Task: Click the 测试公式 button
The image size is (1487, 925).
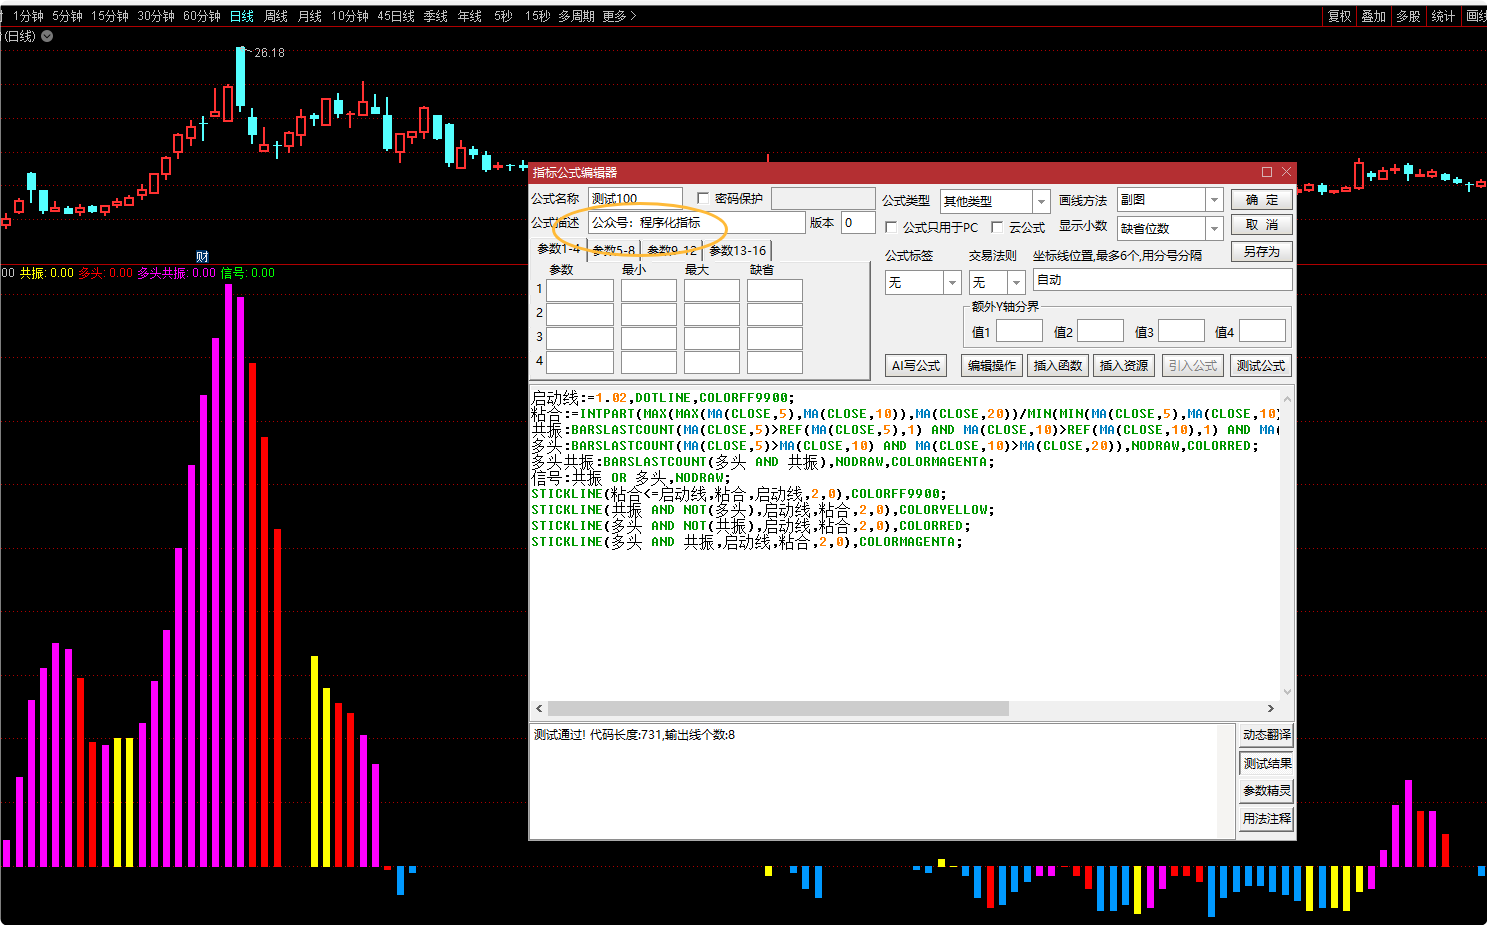Action: click(1260, 366)
